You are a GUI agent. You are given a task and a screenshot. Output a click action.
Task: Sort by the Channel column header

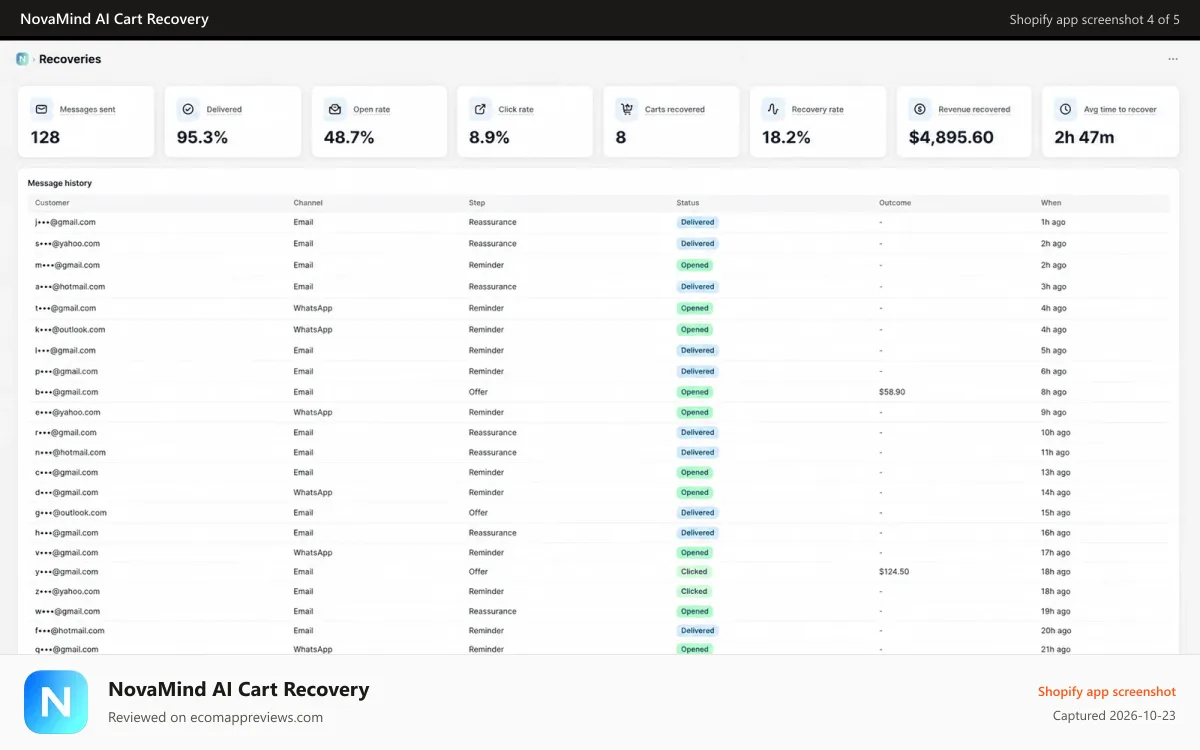click(308, 203)
